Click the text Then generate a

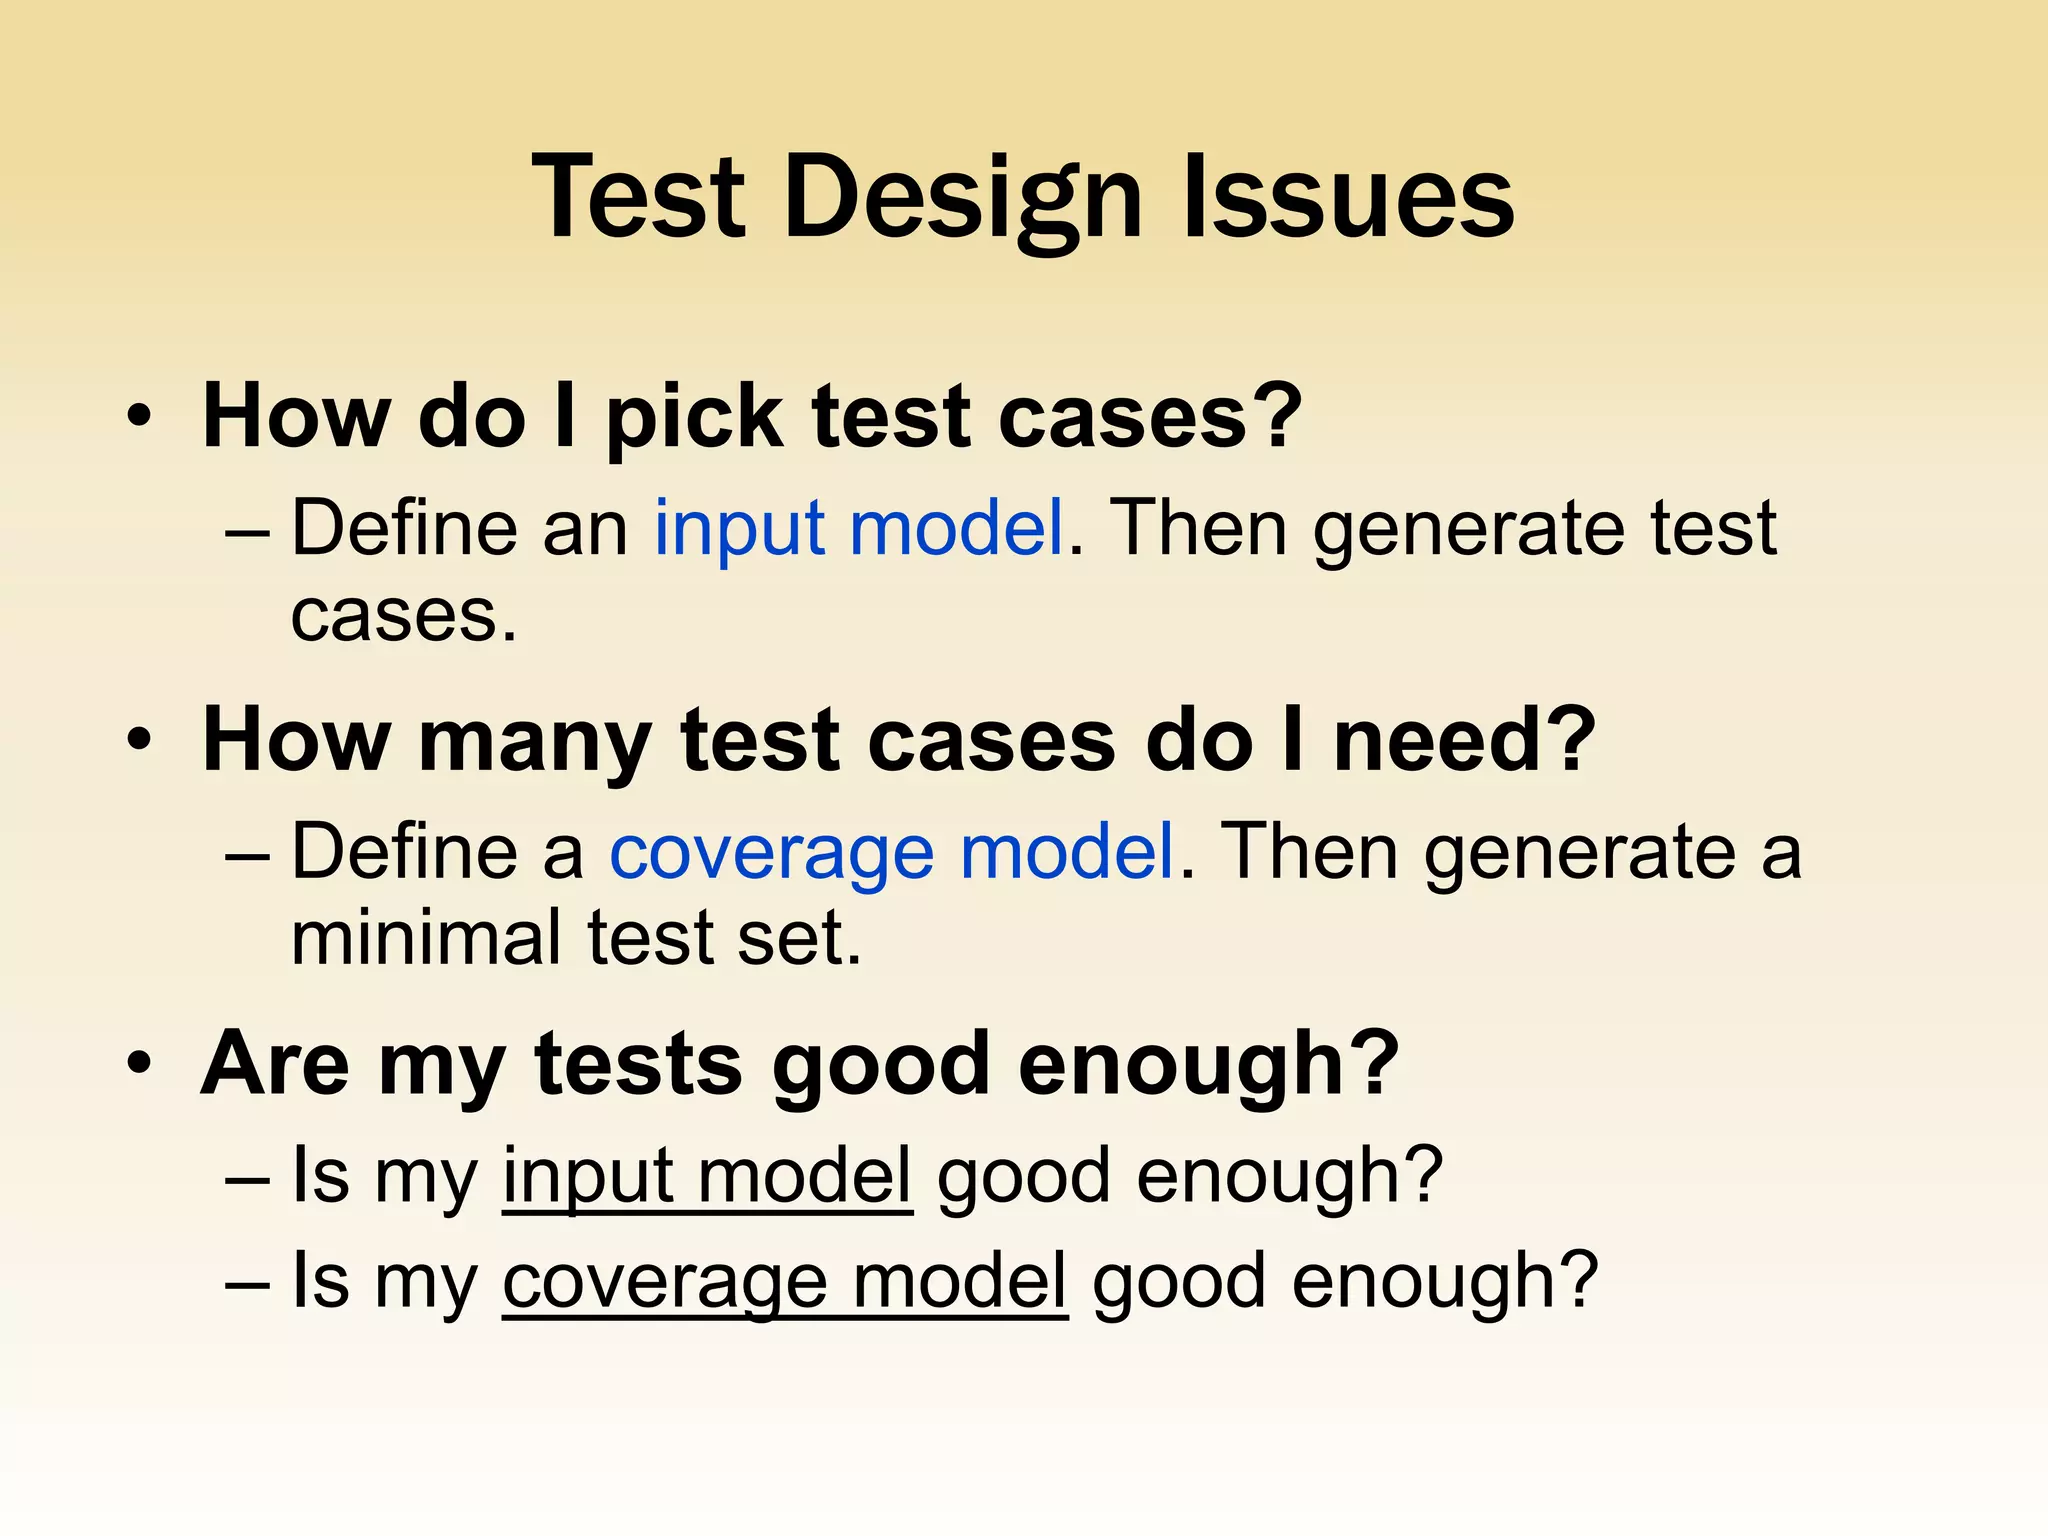click(1512, 852)
